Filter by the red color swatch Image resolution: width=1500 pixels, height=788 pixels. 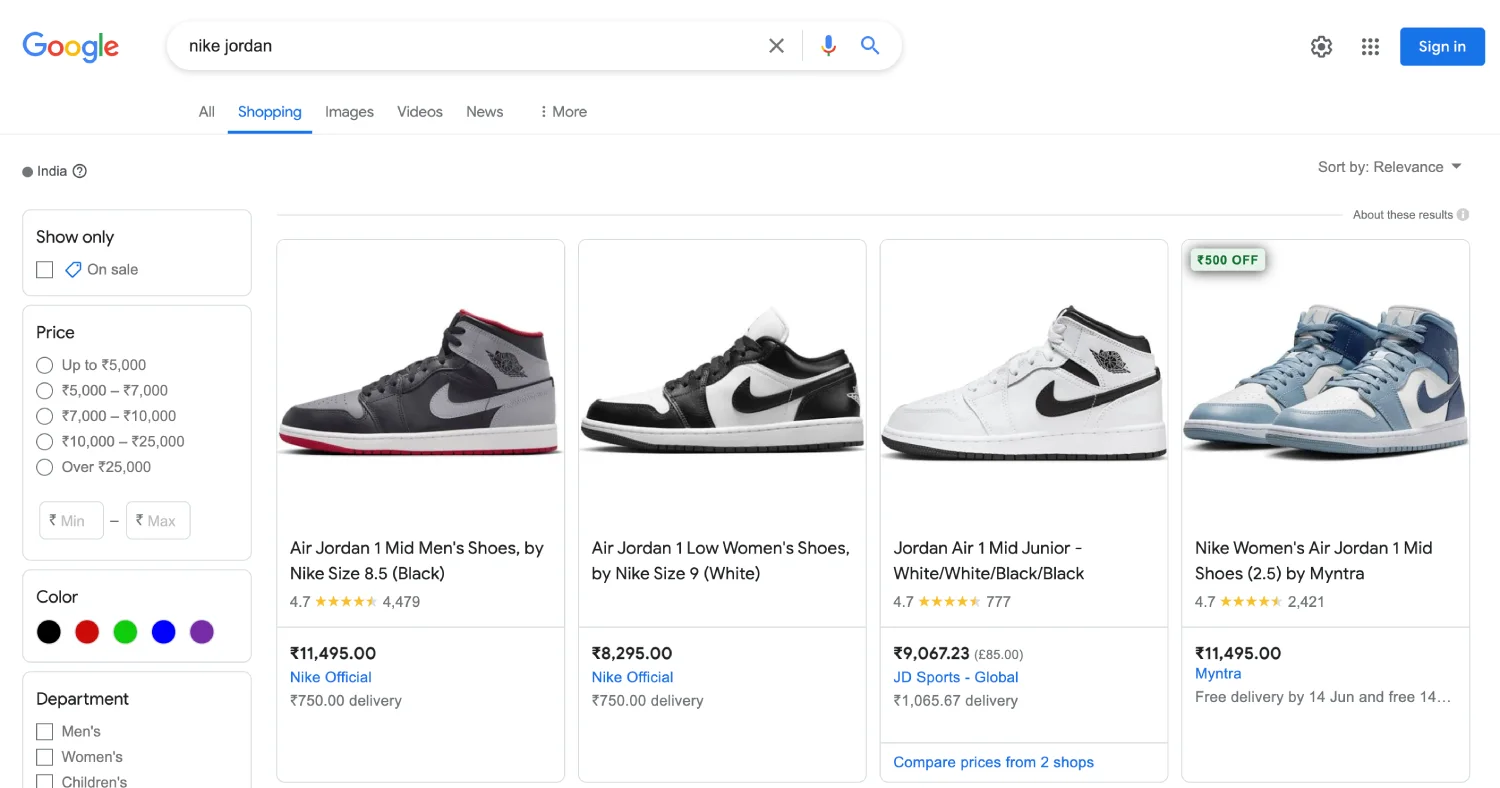pos(87,632)
